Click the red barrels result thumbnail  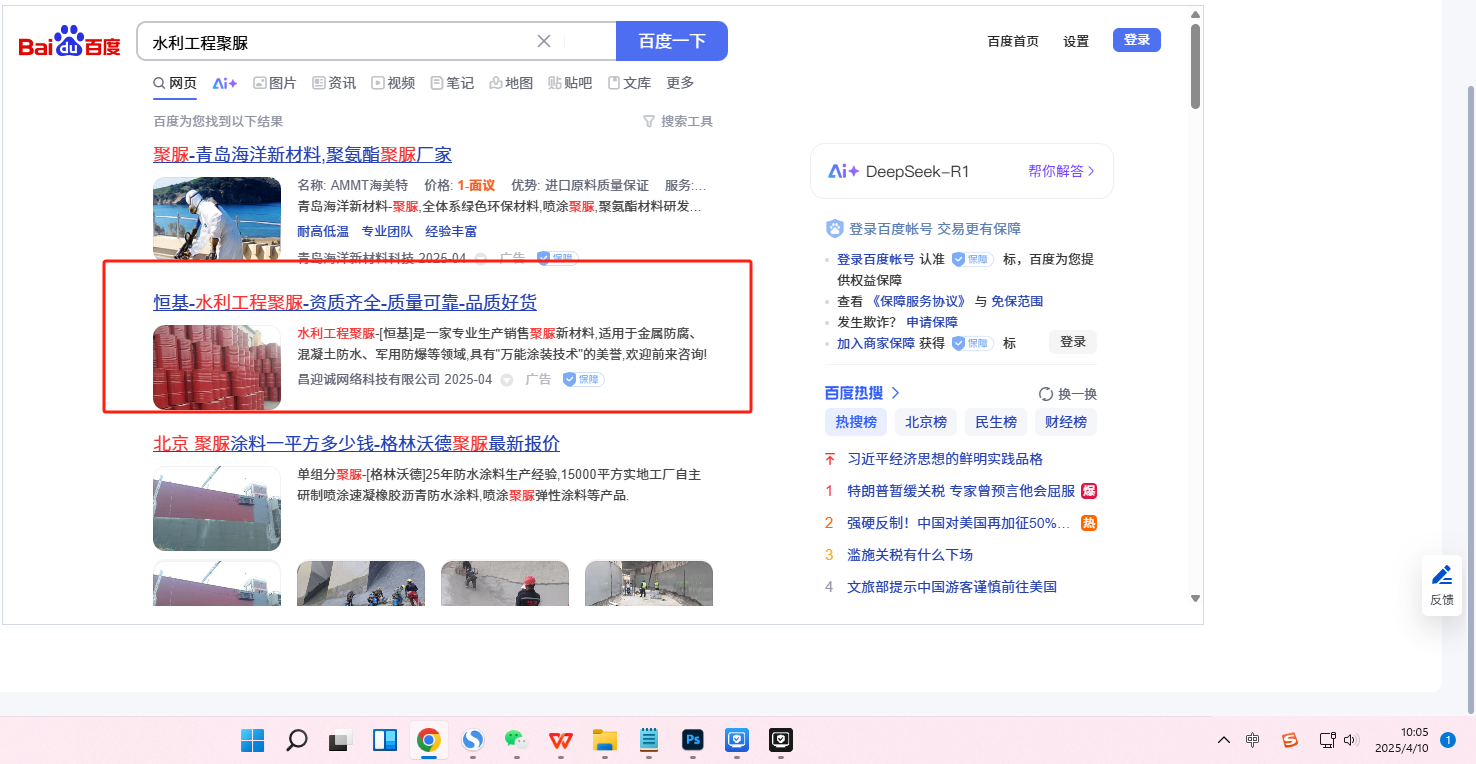tap(217, 367)
